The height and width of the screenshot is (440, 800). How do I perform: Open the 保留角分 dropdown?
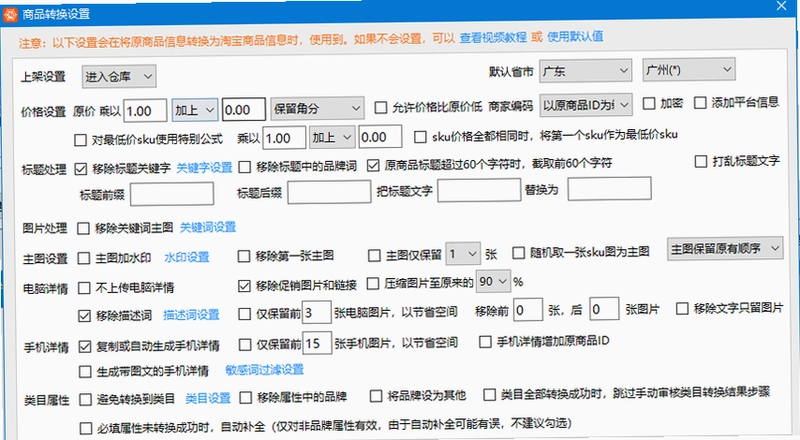(317, 108)
